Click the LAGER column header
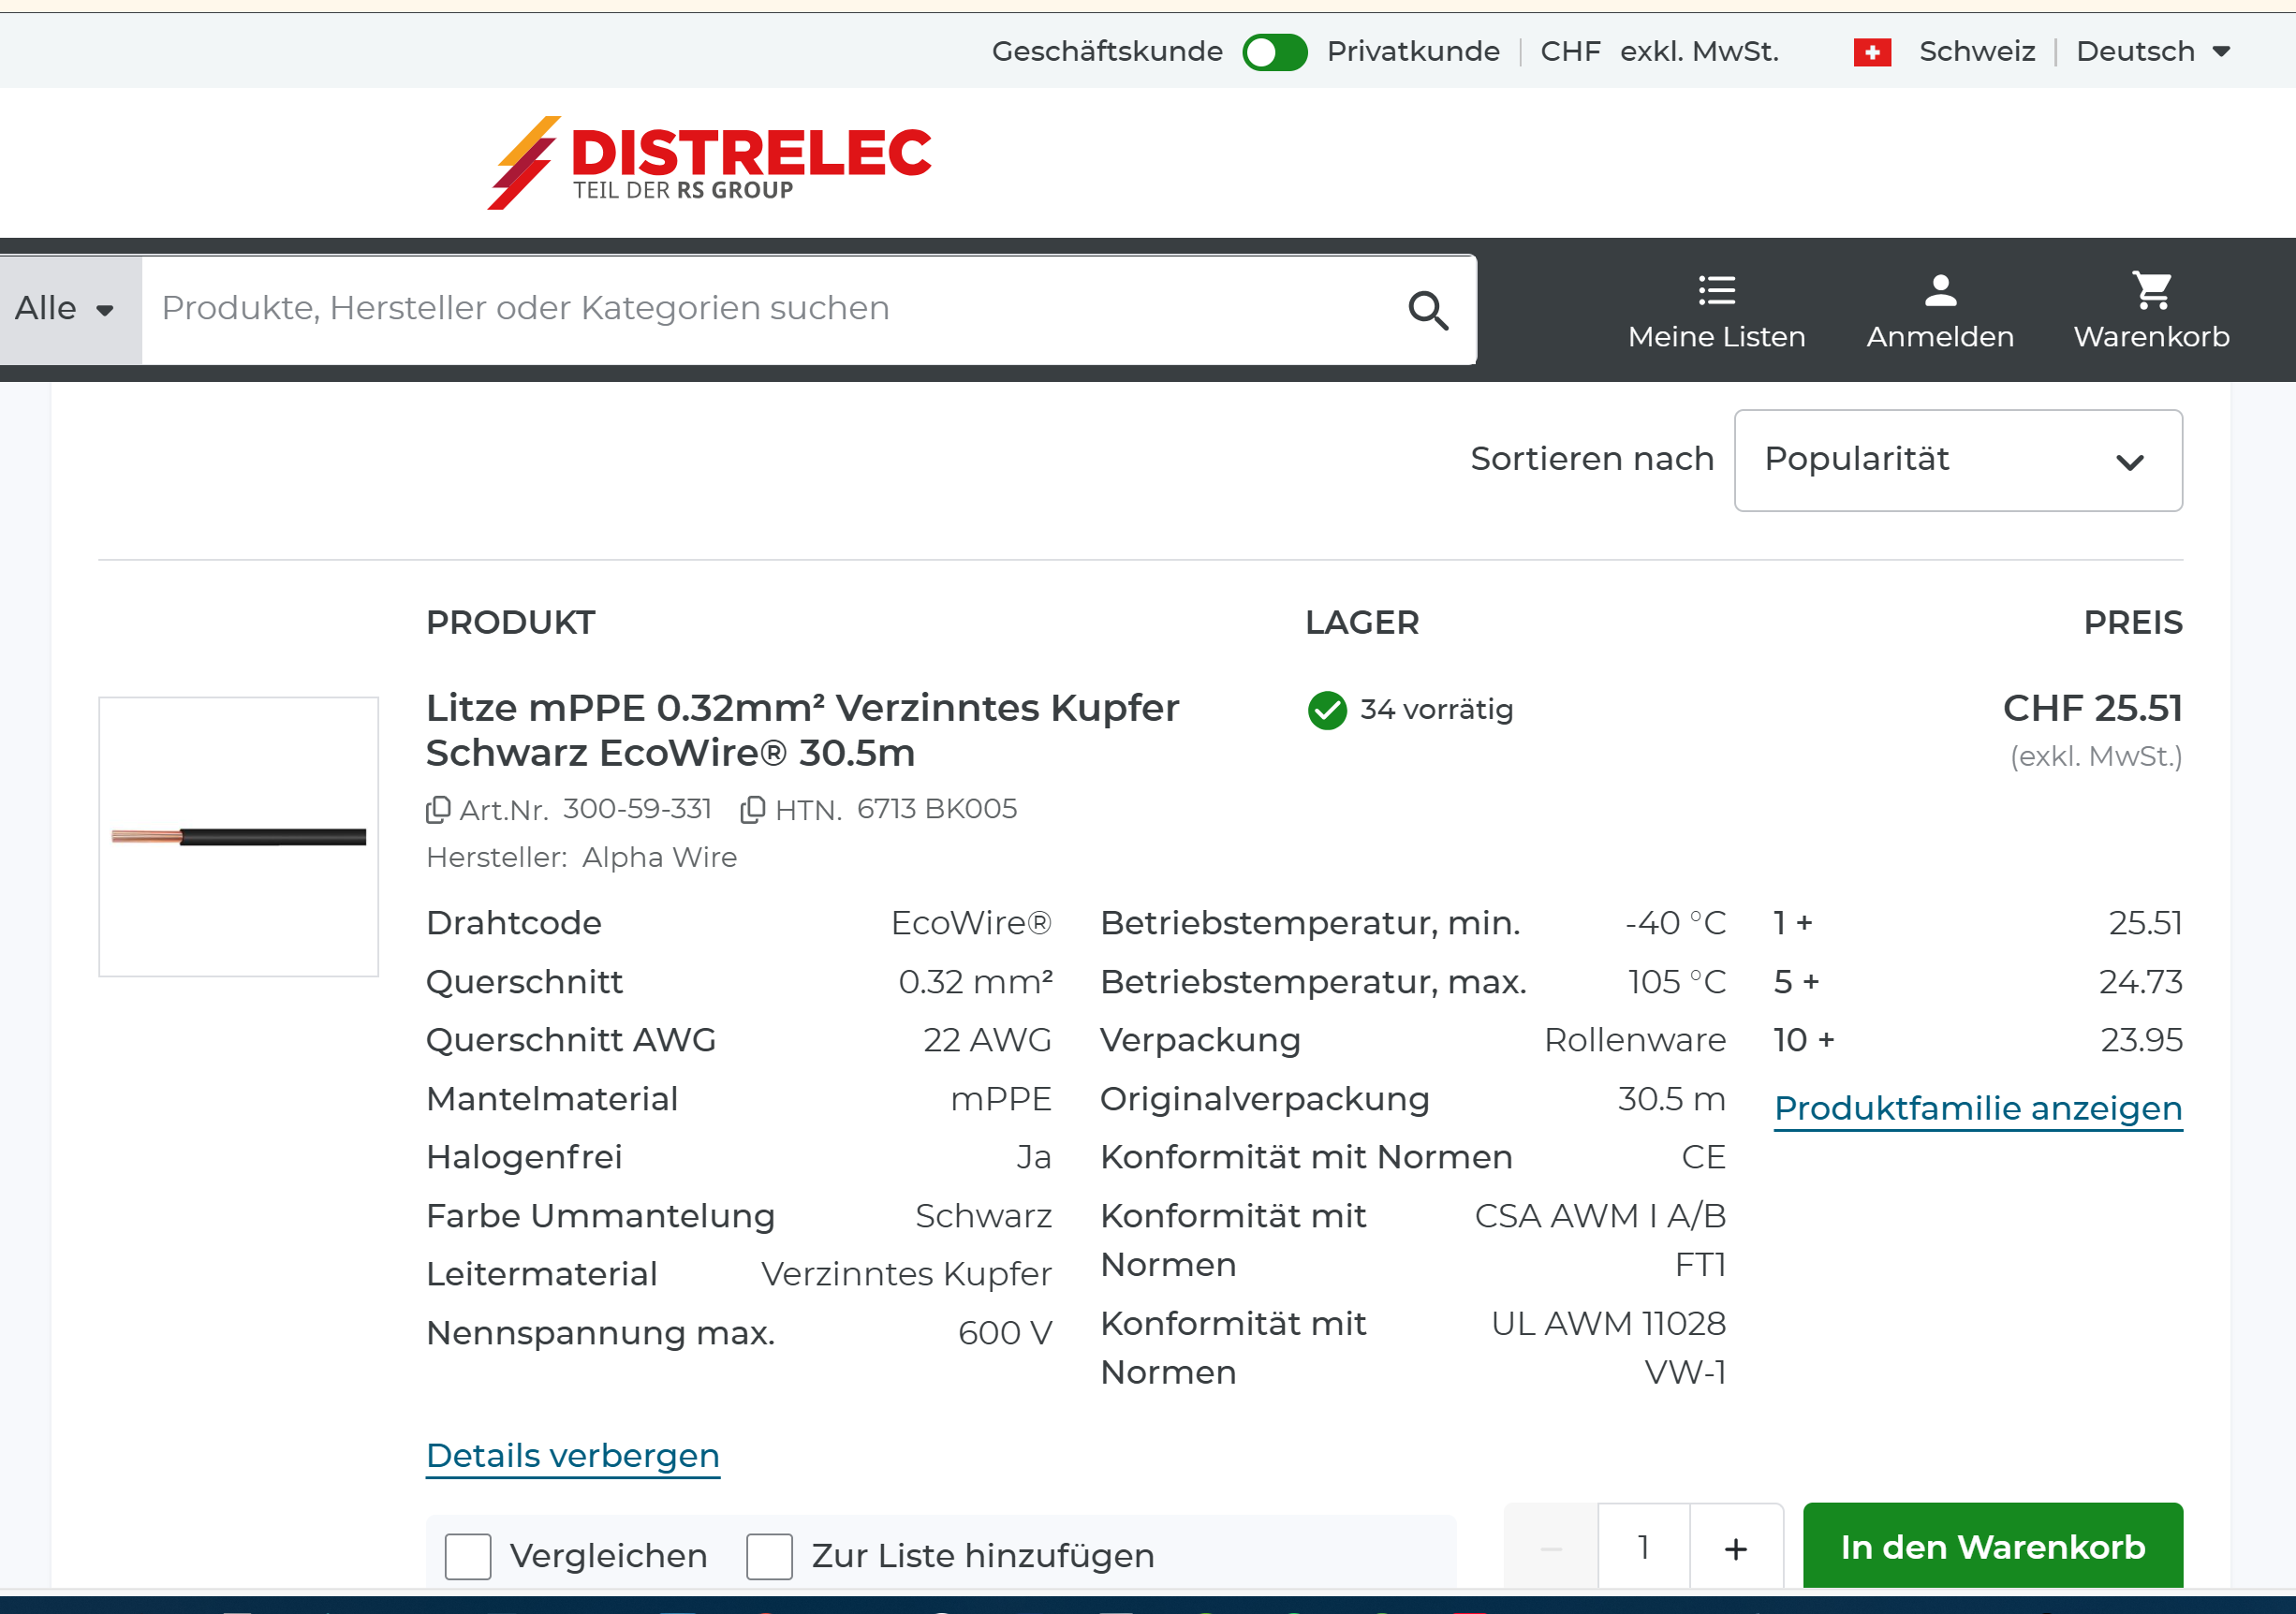The width and height of the screenshot is (2296, 1614). [x=1362, y=623]
